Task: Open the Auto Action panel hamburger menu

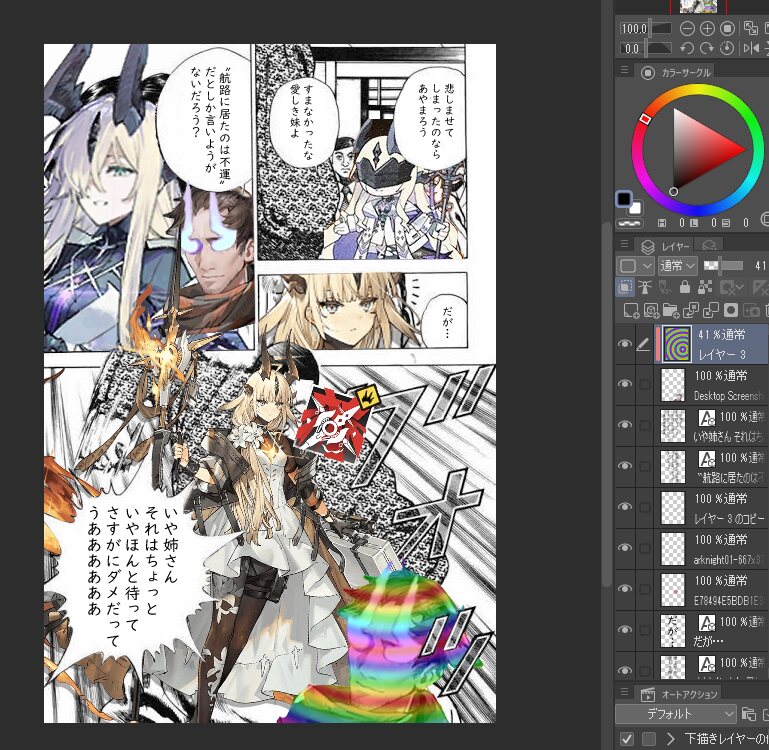Action: click(x=624, y=692)
